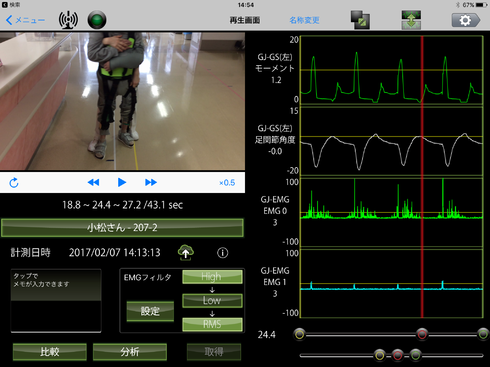This screenshot has width=490, height=367.
Task: Open 名称変更 rename option
Action: coord(304,20)
